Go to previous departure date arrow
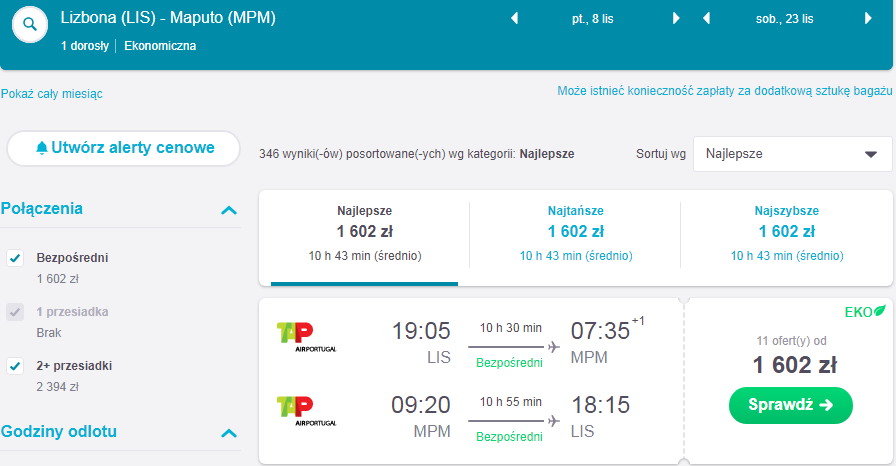The image size is (896, 466). 514,19
